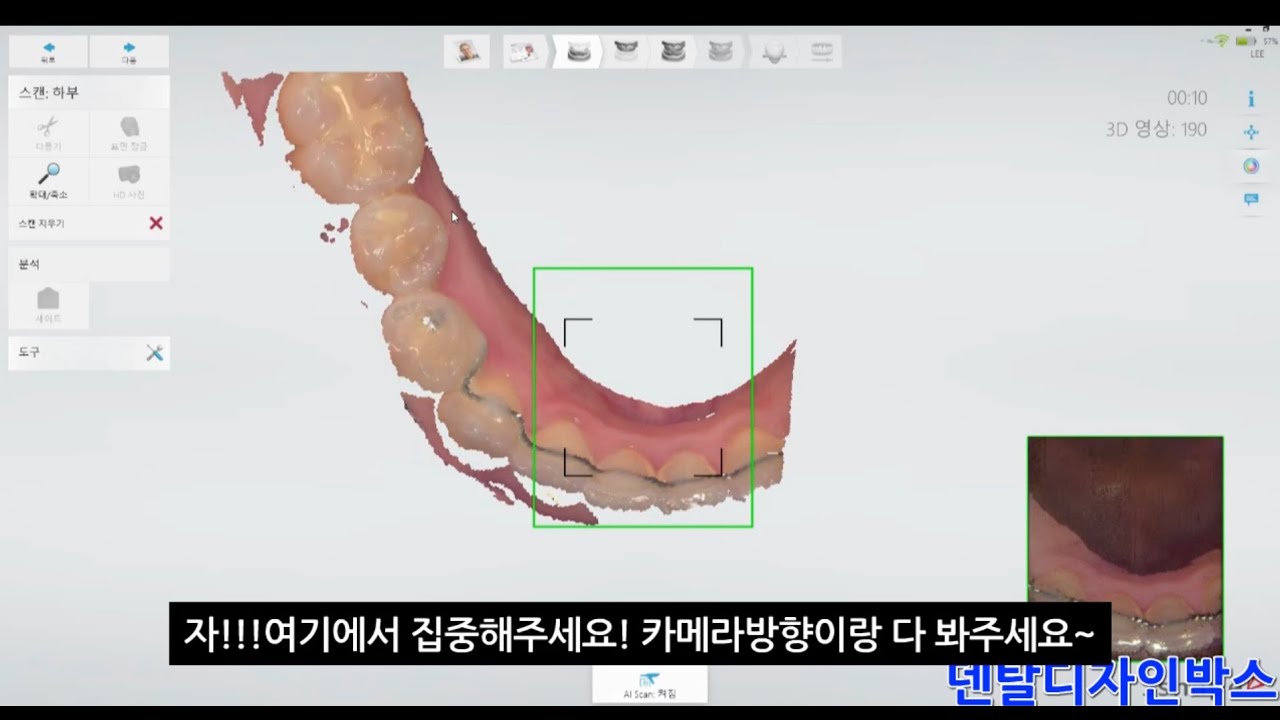Switch to the upper jaw scan step

(x=626, y=51)
